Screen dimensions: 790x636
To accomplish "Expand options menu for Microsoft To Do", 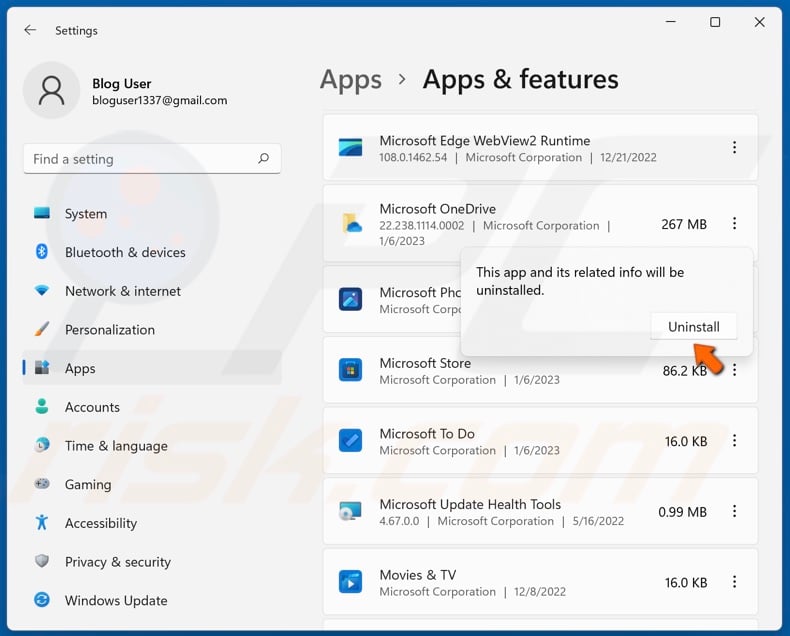I will [x=734, y=441].
